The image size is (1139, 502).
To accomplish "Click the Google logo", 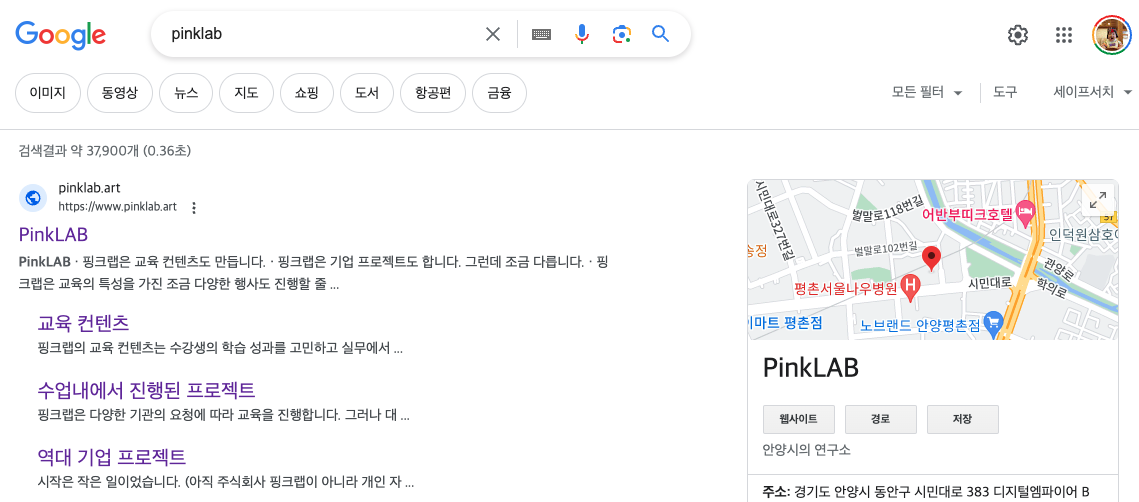I will point(60,34).
